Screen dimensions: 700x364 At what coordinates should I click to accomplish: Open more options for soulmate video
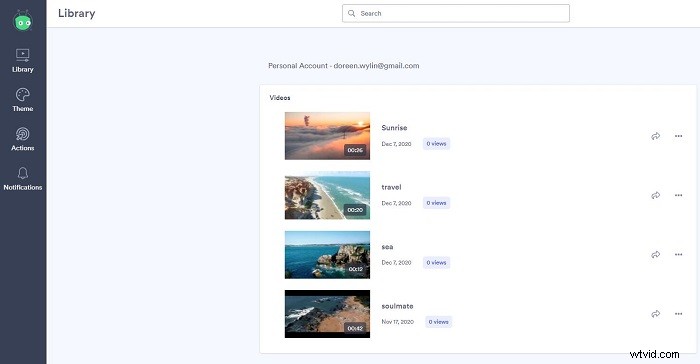[x=679, y=314]
